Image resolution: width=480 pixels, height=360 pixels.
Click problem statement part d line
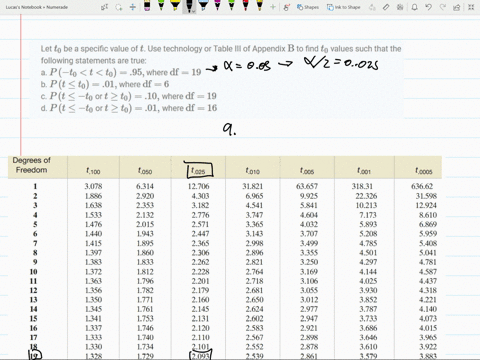pyautogui.click(x=129, y=108)
